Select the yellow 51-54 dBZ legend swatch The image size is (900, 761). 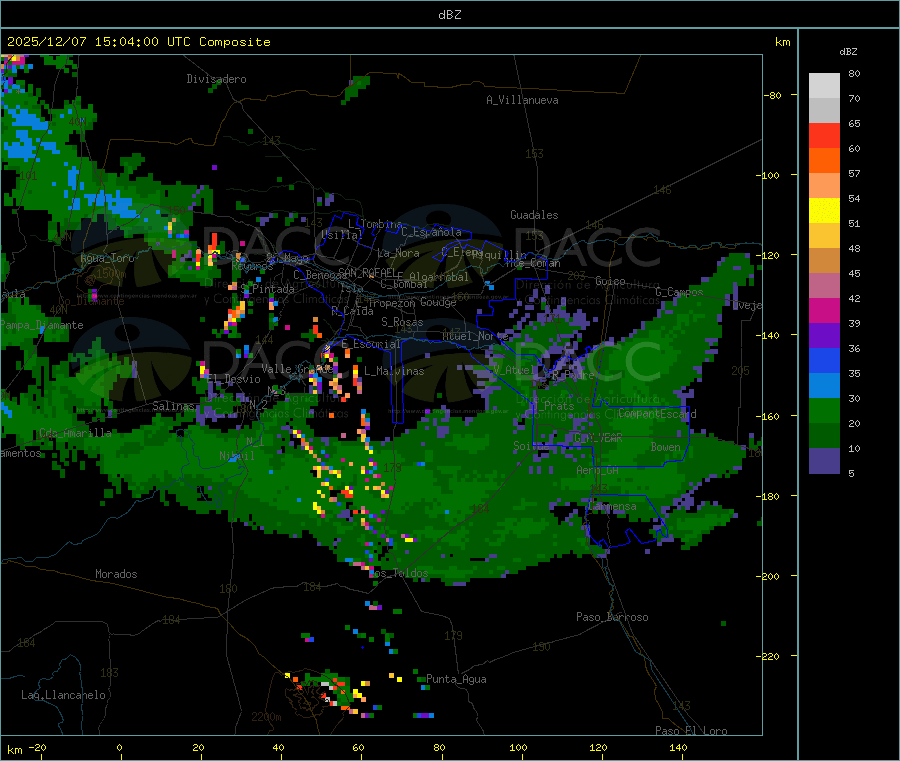[824, 211]
